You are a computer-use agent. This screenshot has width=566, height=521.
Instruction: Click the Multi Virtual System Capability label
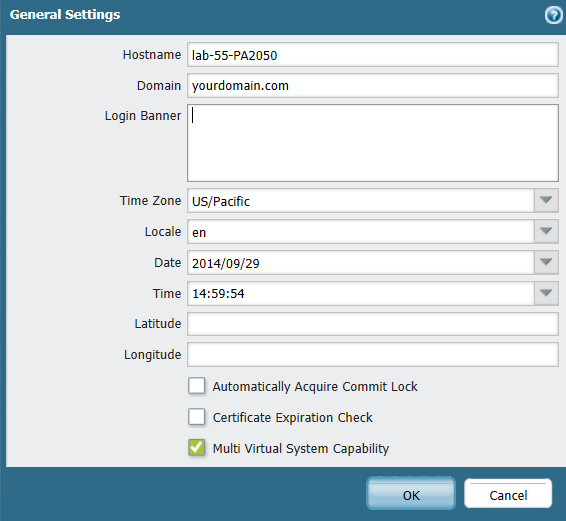pyautogui.click(x=301, y=449)
